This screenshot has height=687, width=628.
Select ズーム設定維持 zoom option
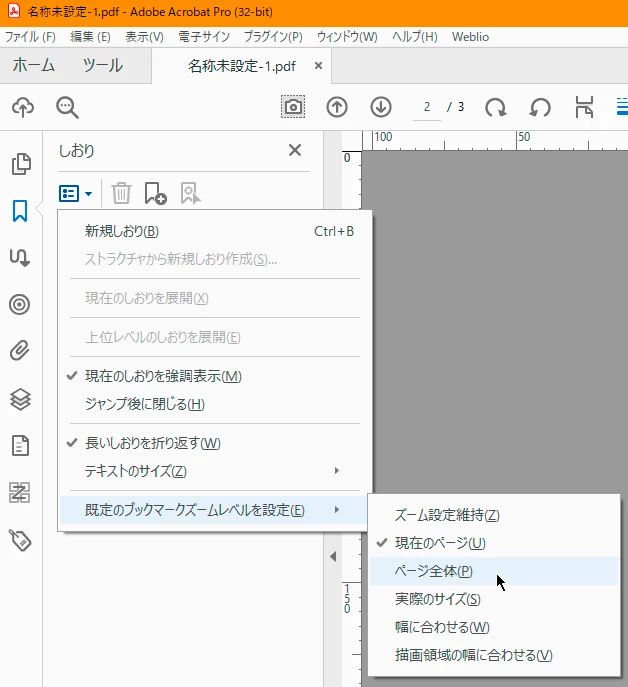(x=494, y=515)
